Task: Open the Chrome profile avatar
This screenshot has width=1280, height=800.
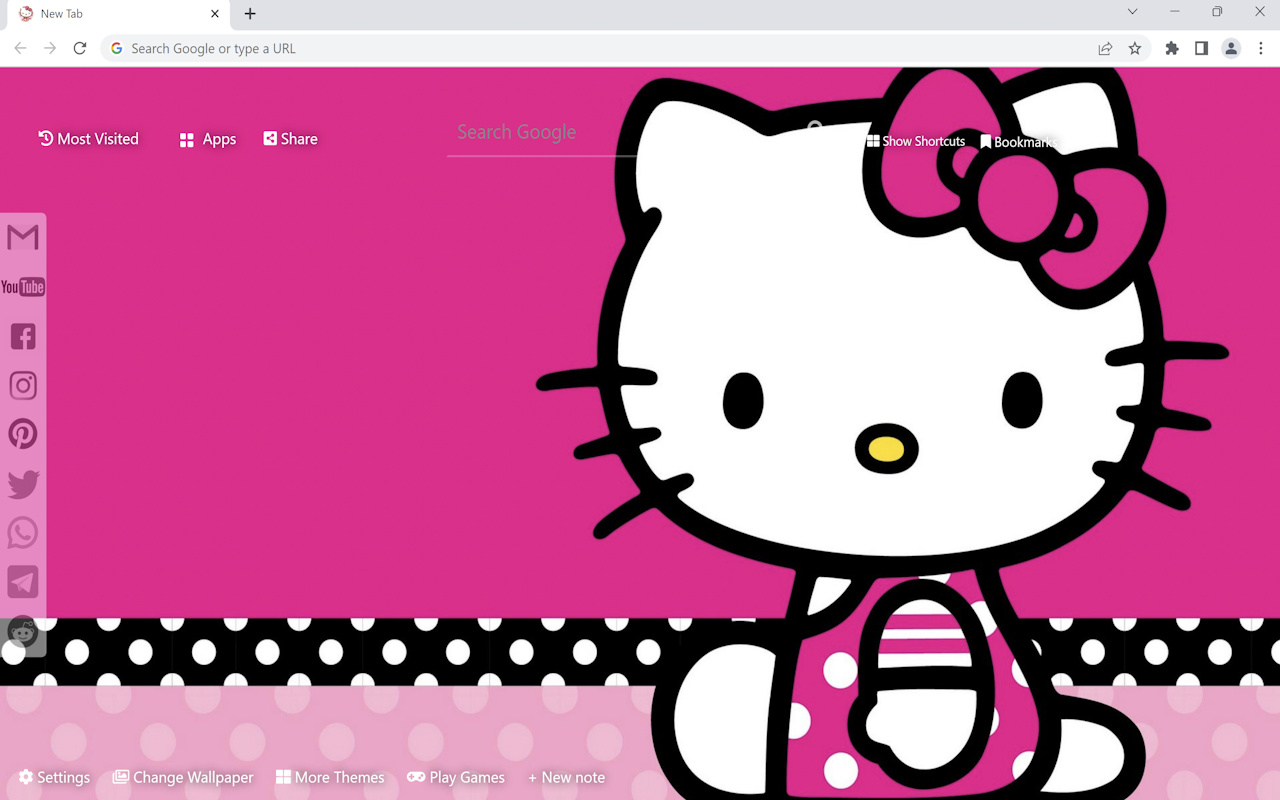Action: [x=1231, y=48]
